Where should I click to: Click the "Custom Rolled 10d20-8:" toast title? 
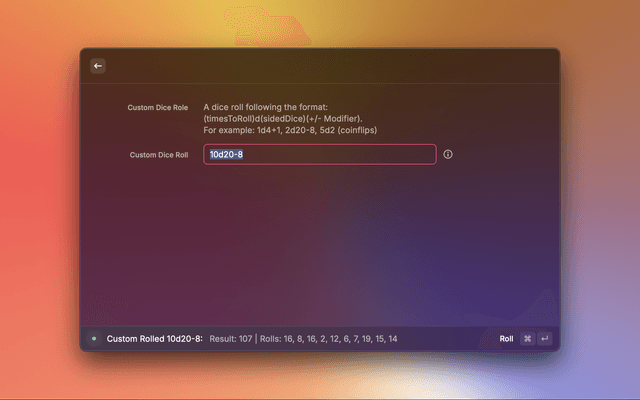point(155,339)
